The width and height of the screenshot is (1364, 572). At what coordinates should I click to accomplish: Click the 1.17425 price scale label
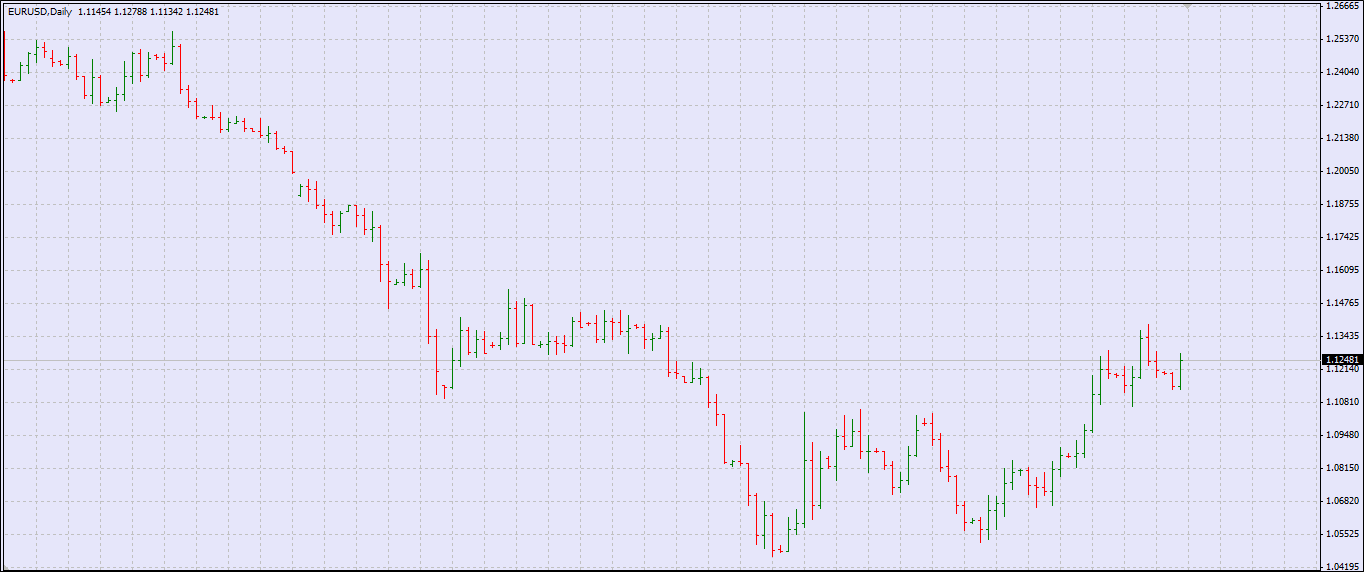click(1340, 237)
